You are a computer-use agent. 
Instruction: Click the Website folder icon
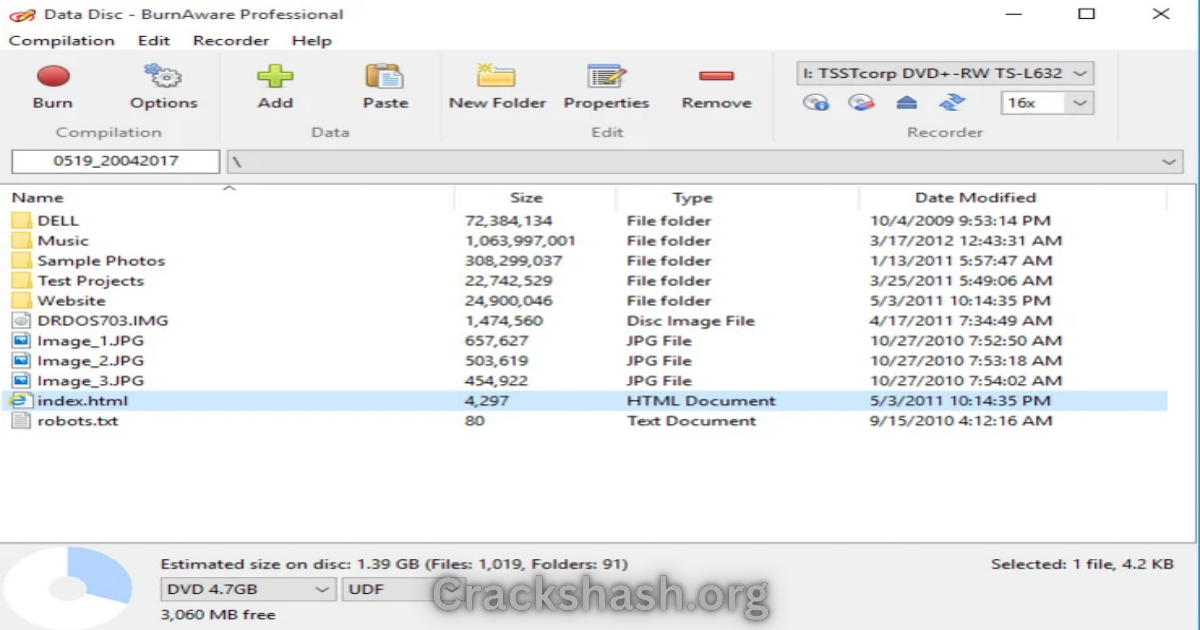coord(22,301)
